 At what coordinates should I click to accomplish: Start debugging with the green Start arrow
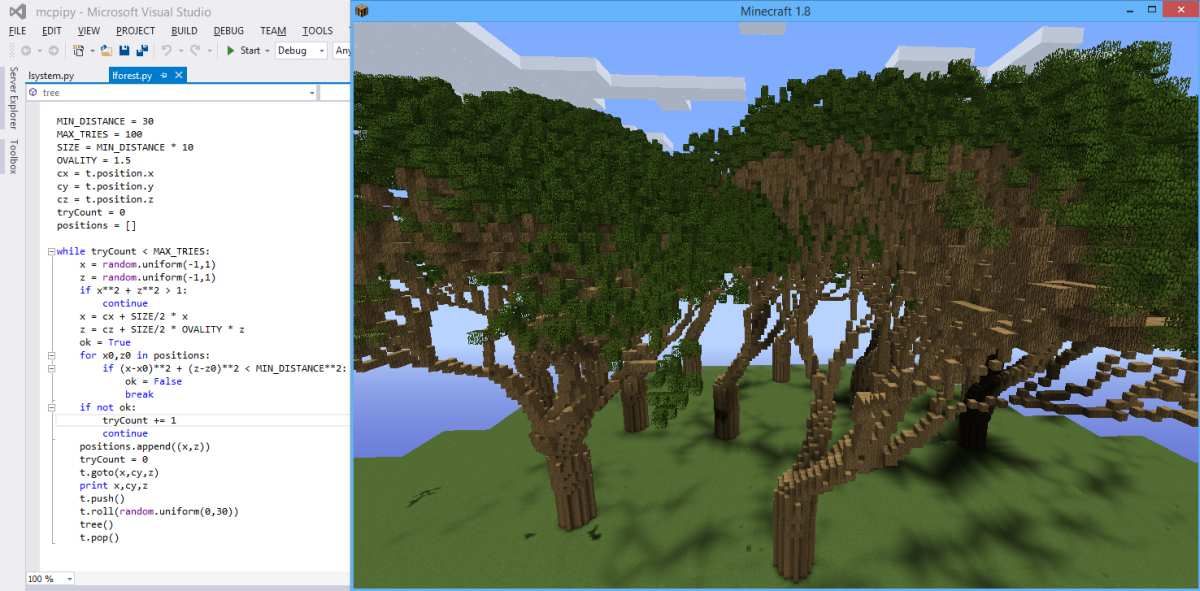[x=231, y=50]
